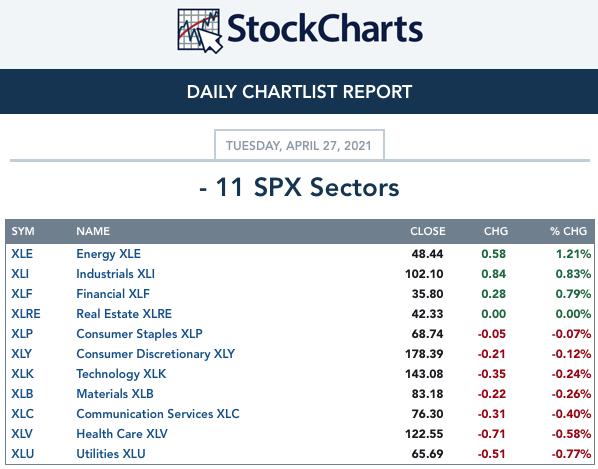Viewport: 598px width, 469px height.
Task: Click the % CHG column header
Action: click(568, 231)
